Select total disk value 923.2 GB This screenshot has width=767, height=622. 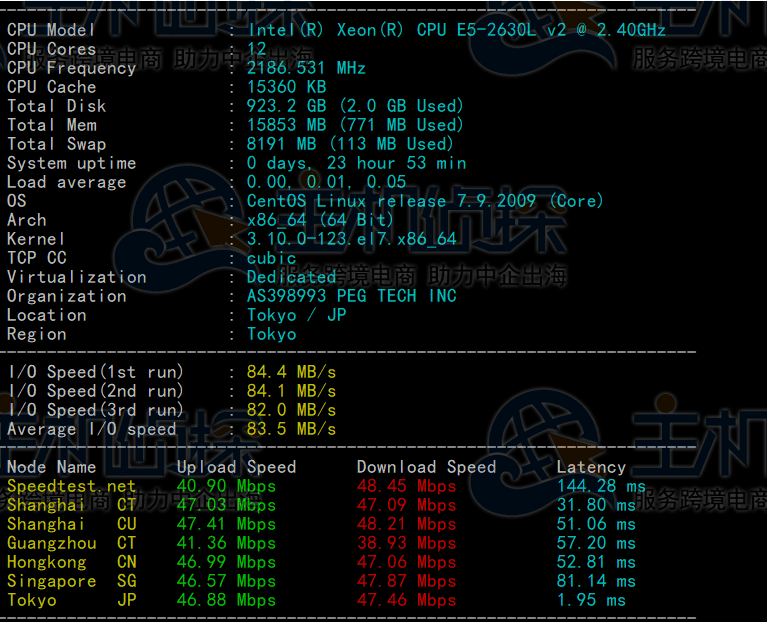pos(355,106)
